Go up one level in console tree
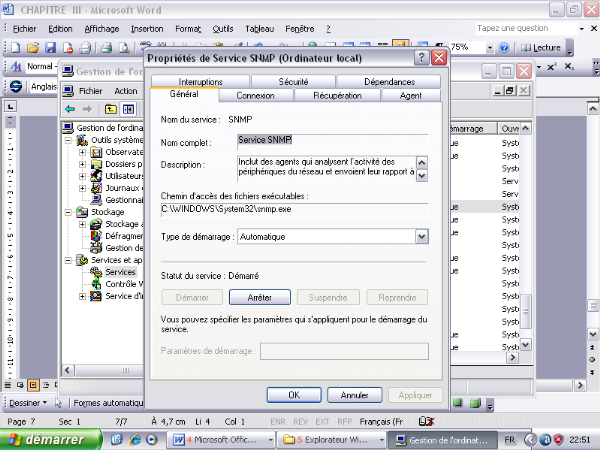Screen dimensions: 600x450 click(111, 109)
